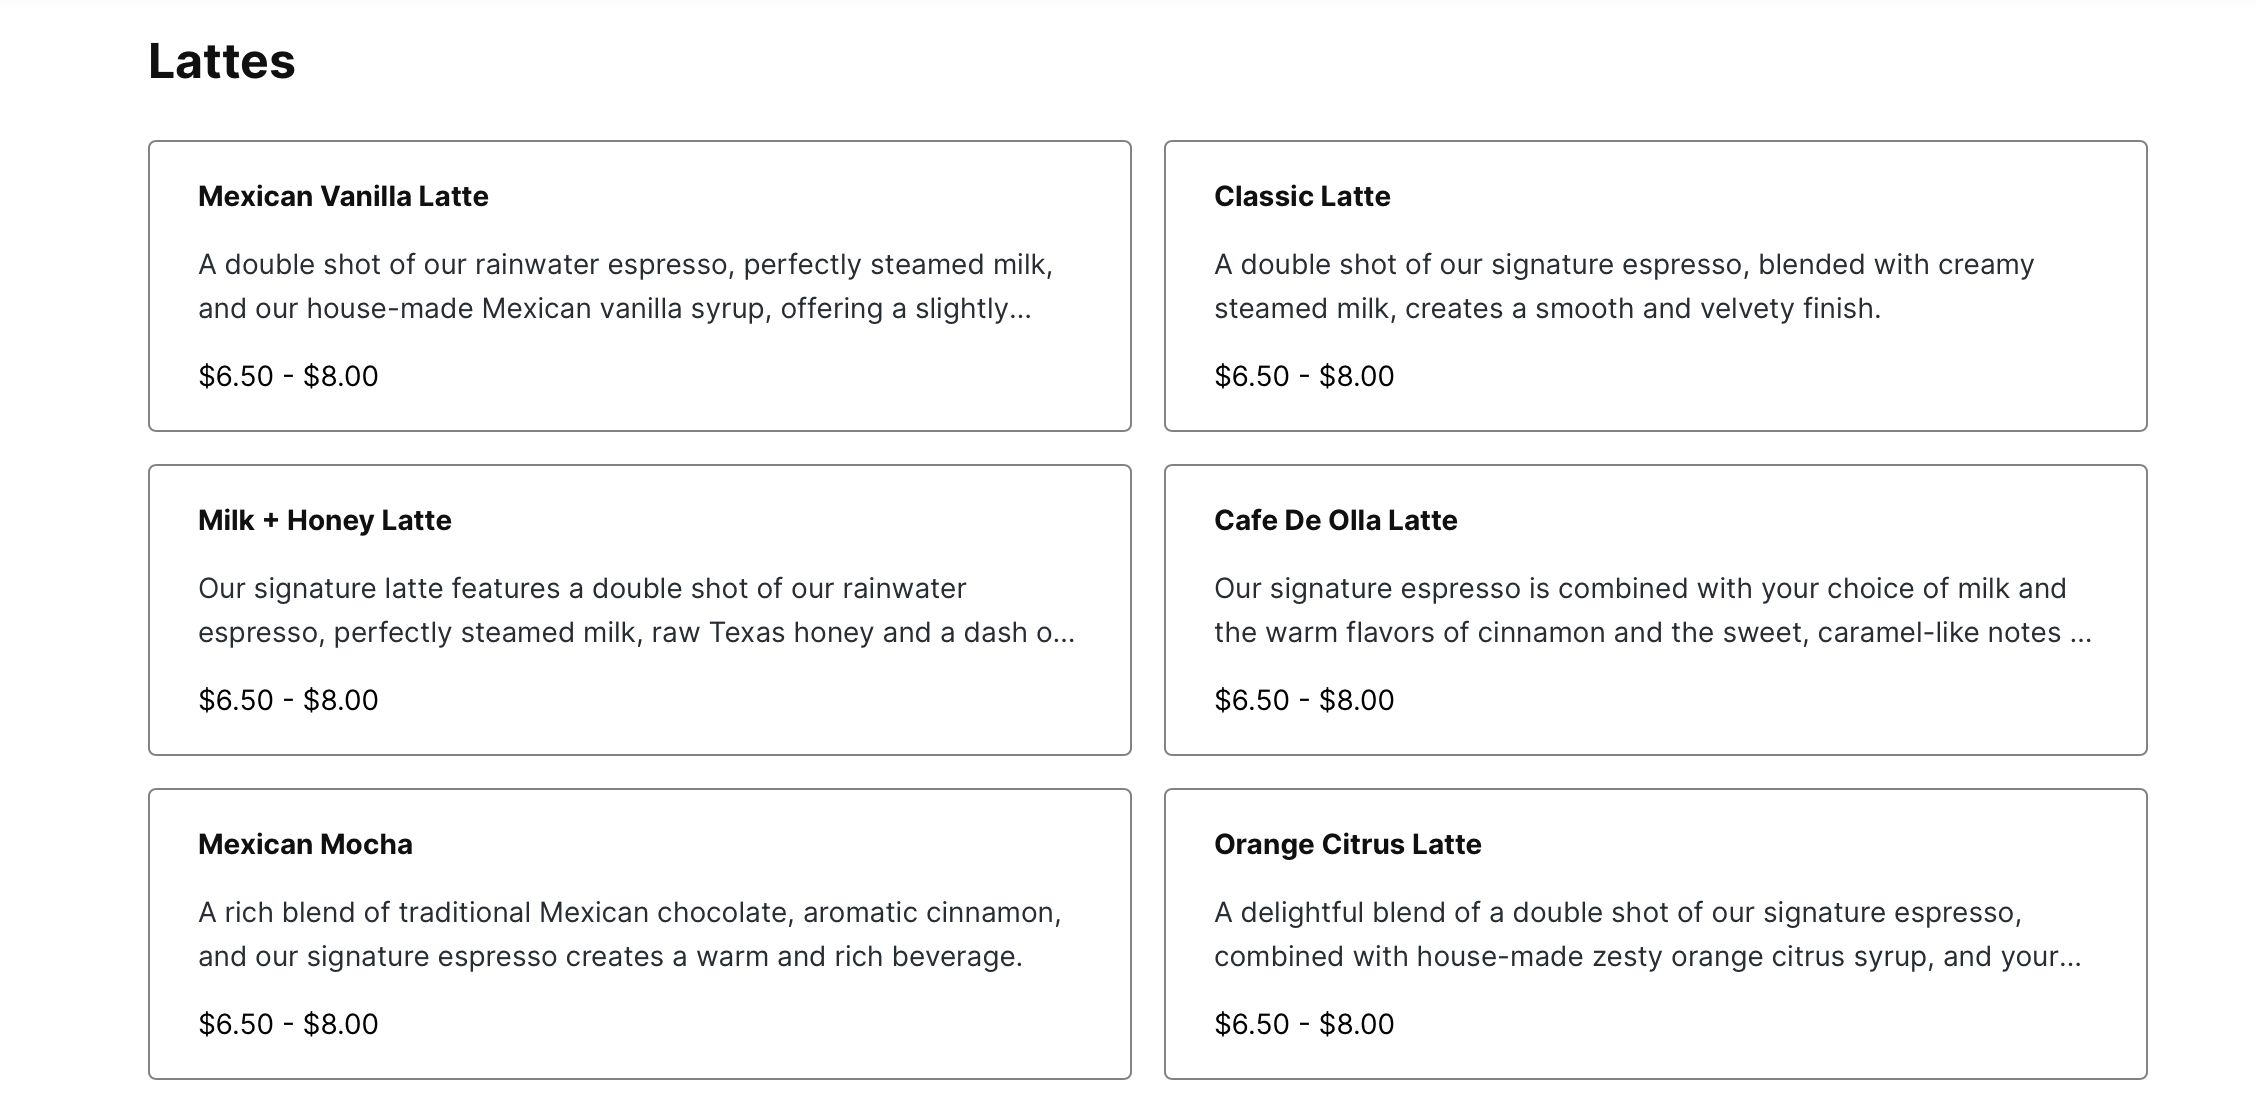Click the Mexican Vanilla Latte title
The image size is (2256, 1104).
[x=343, y=196]
